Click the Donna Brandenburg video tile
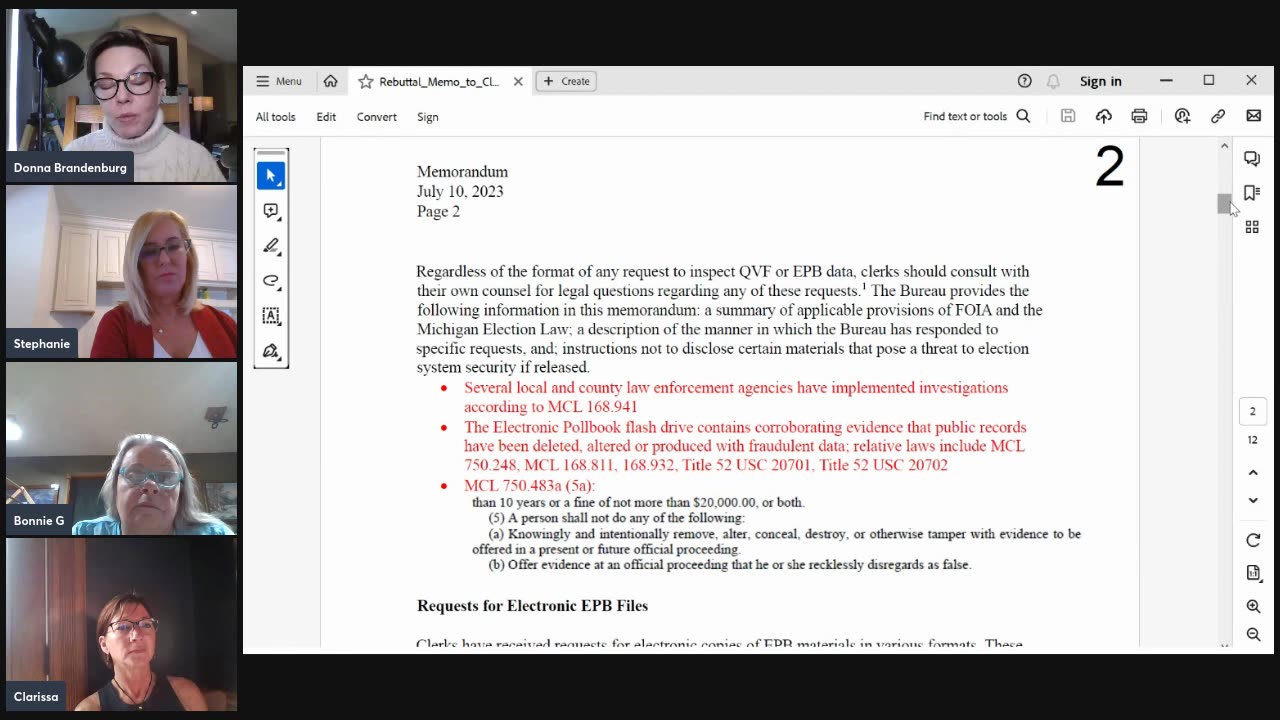This screenshot has height=720, width=1280. click(x=122, y=96)
